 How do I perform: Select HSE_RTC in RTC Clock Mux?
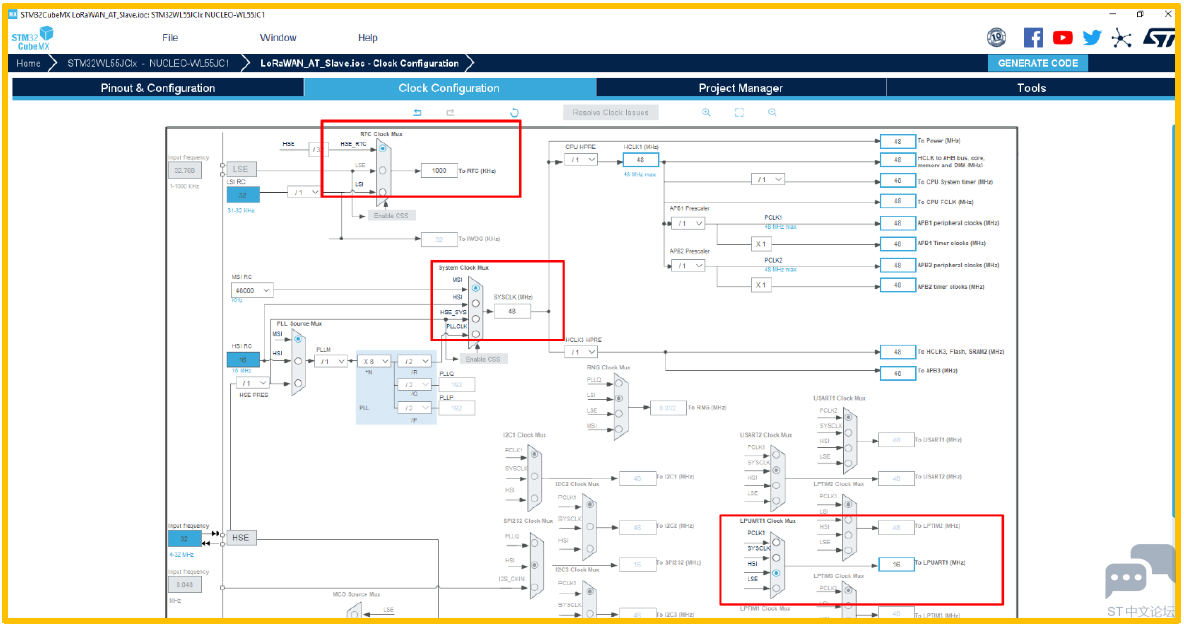383,149
